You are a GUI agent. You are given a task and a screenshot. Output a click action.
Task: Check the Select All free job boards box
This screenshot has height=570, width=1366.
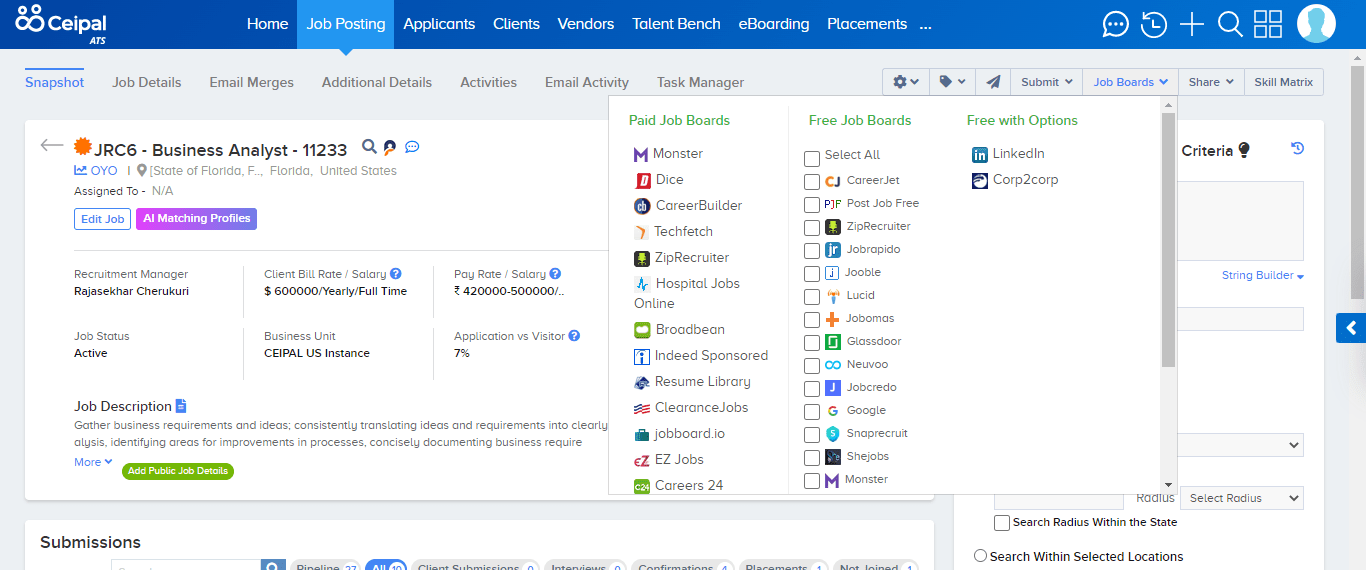click(812, 158)
